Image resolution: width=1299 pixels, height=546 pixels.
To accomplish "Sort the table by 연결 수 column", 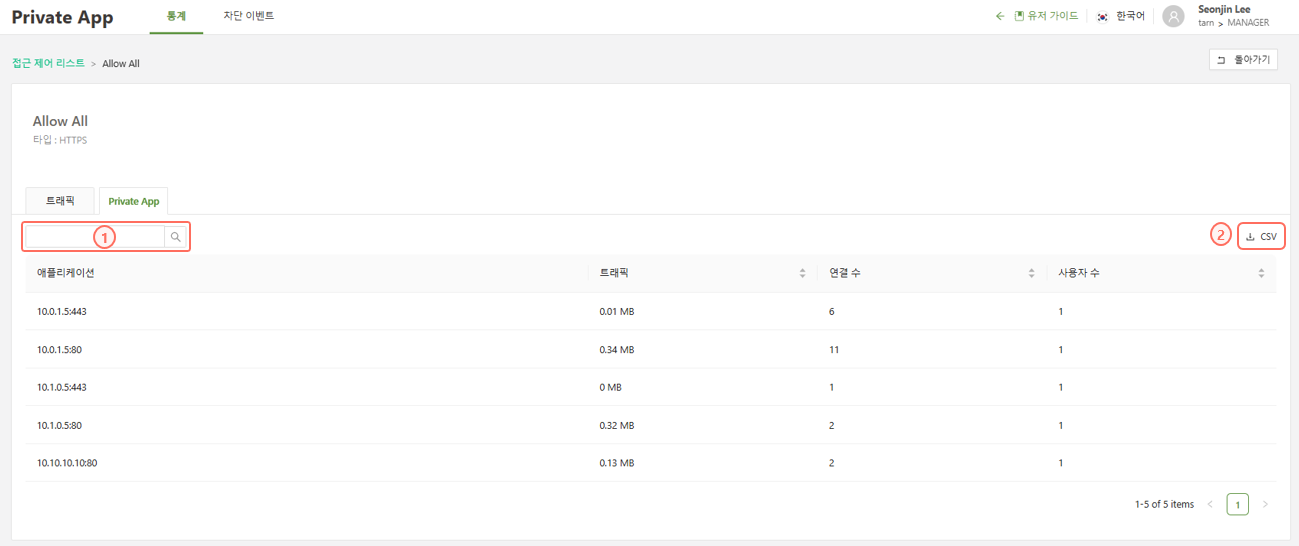I will coord(1031,273).
